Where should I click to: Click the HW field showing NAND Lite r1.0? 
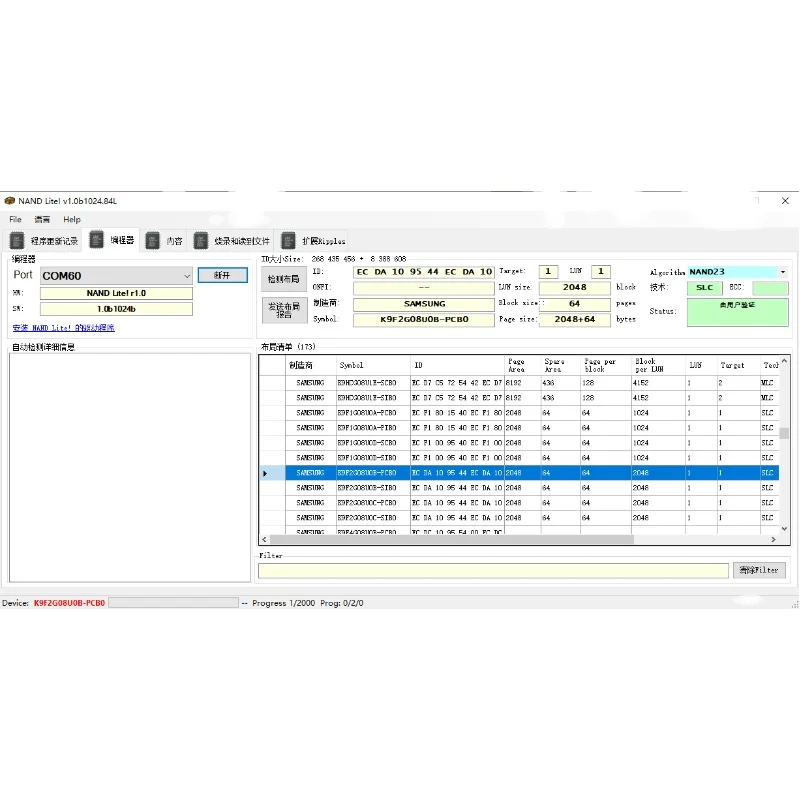pos(116,293)
